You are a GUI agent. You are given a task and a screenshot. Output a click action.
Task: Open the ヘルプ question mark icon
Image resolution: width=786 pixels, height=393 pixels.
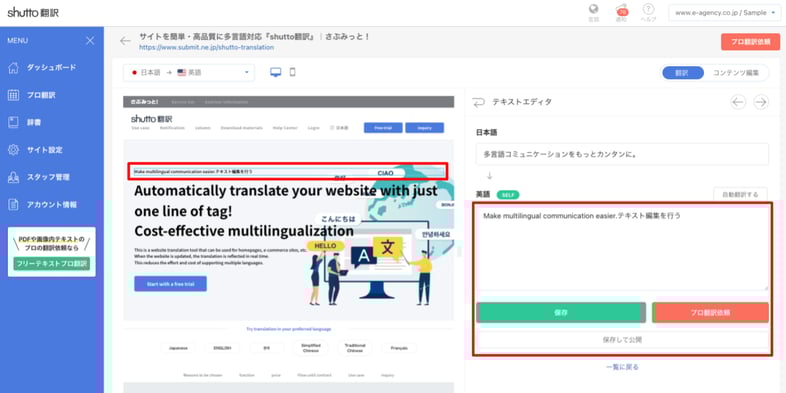coord(649,10)
